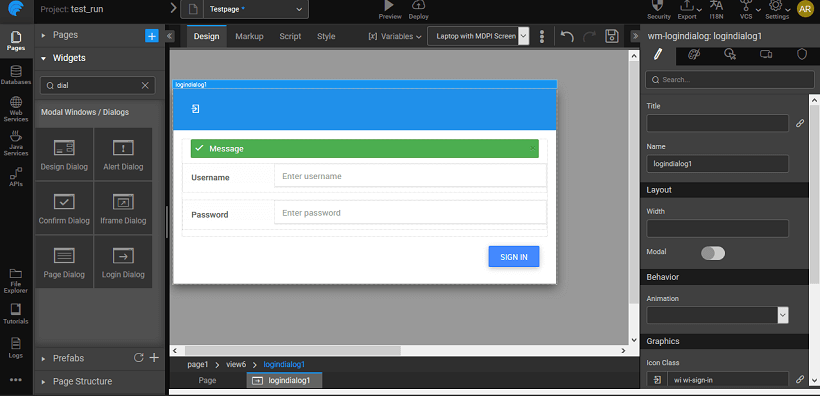Select the Iframe Dialog widget
This screenshot has width=820, height=396.
pyautogui.click(x=123, y=209)
